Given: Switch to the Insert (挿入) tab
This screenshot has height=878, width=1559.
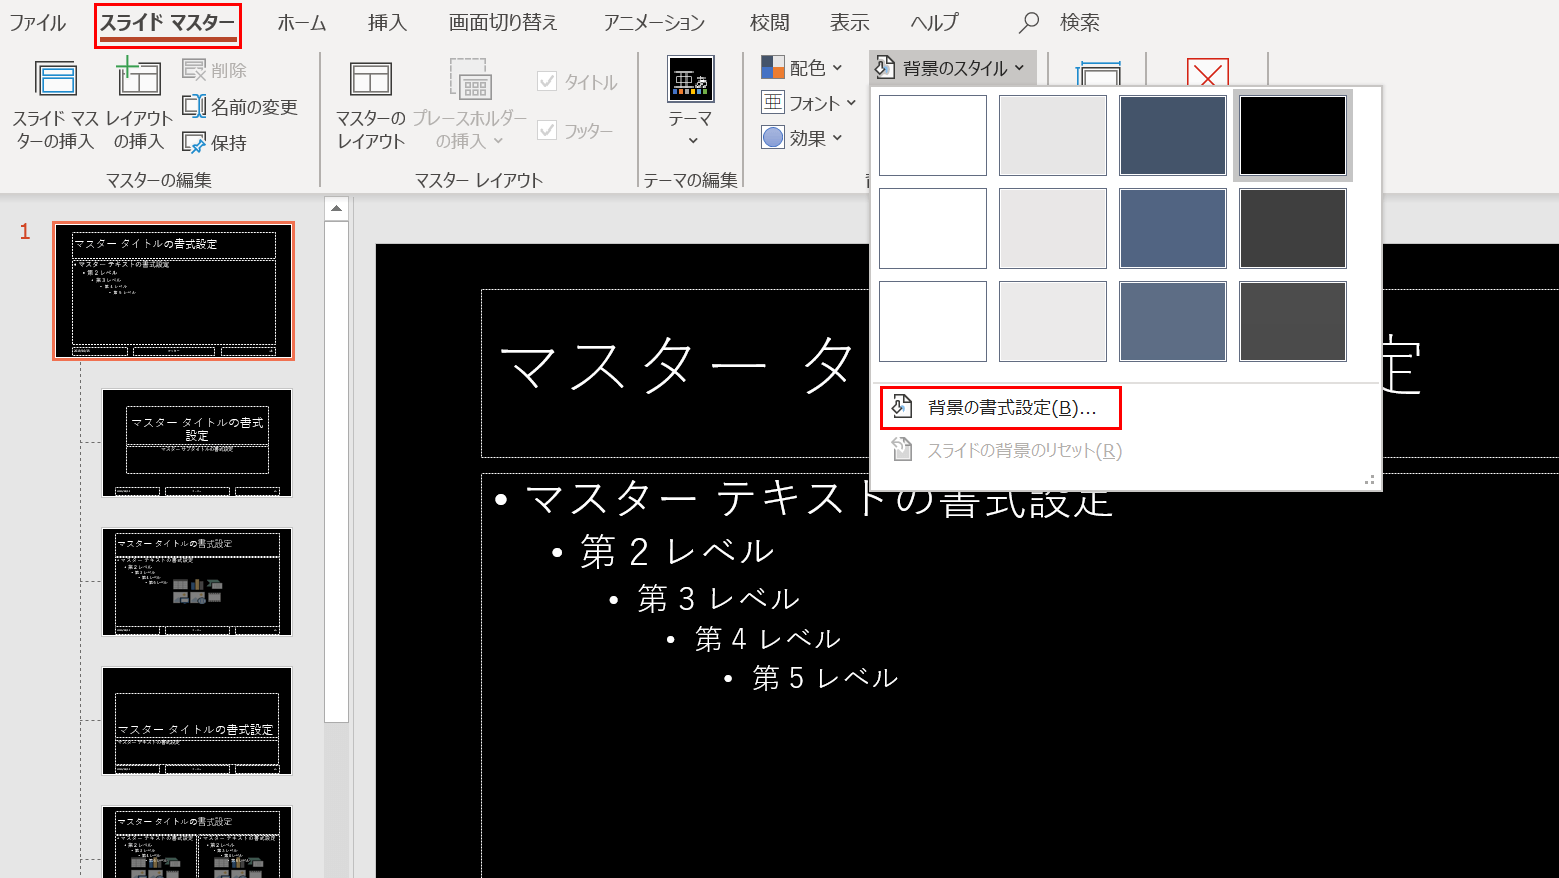Looking at the screenshot, I should pos(387,22).
